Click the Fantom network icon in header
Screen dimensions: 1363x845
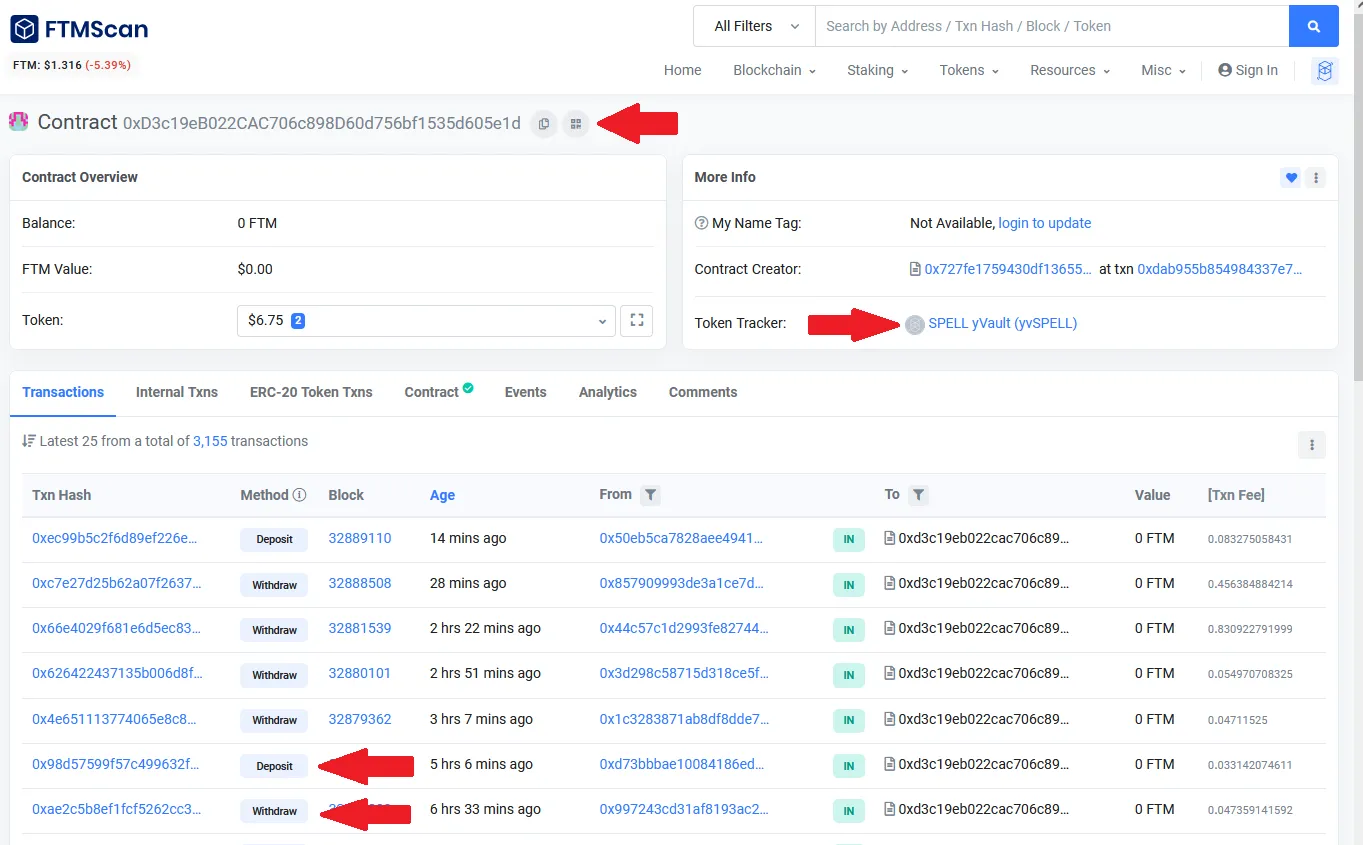point(1325,70)
